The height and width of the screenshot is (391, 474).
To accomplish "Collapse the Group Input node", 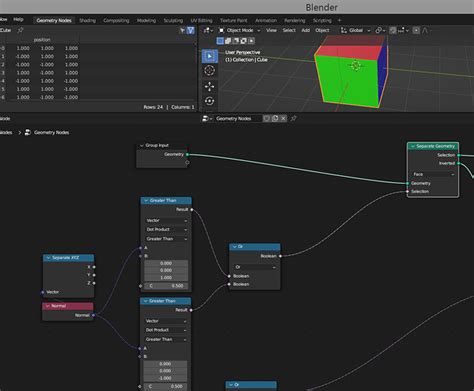I will [x=142, y=145].
